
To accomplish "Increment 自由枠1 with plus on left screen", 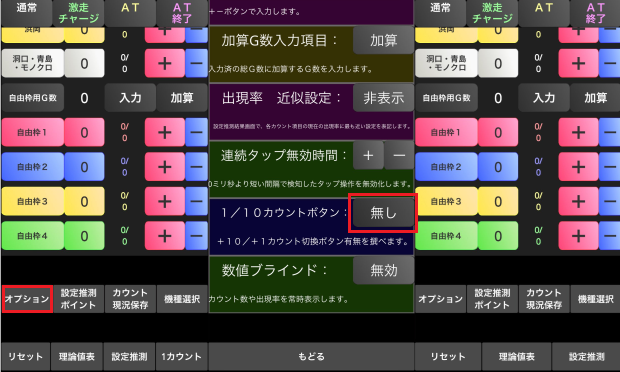I will [164, 132].
